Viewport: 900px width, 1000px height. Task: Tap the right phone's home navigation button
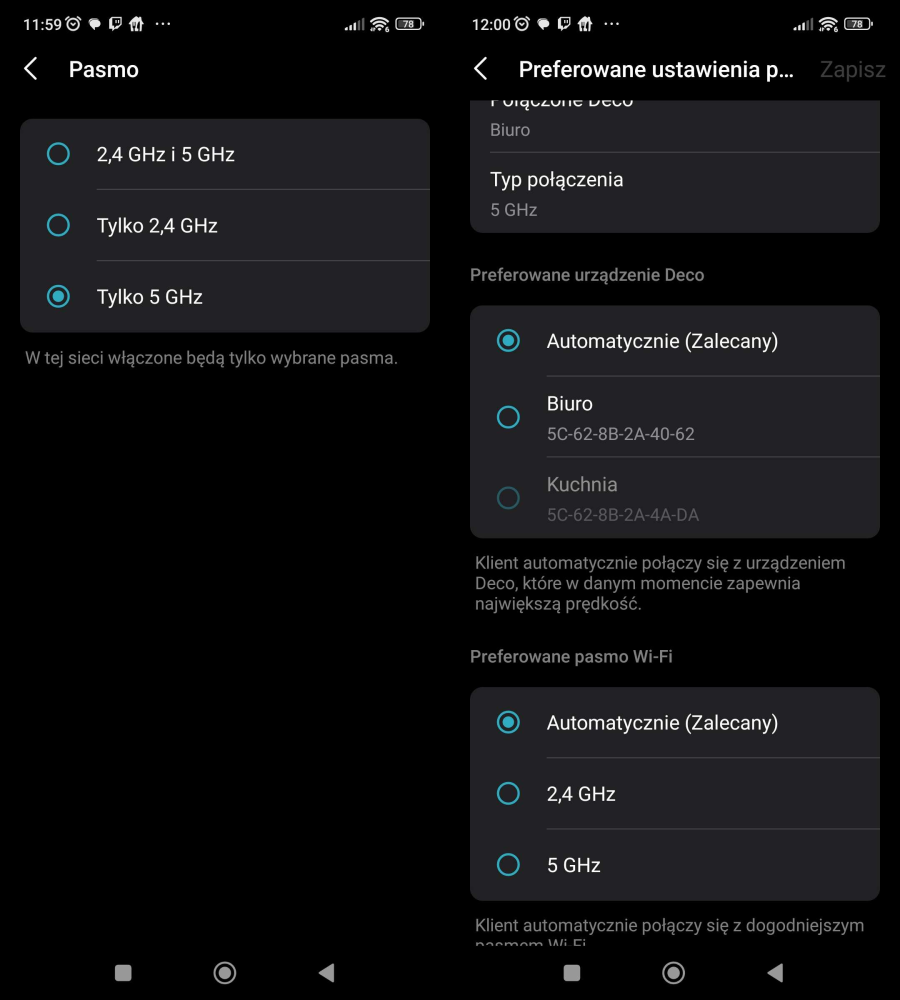click(x=674, y=972)
